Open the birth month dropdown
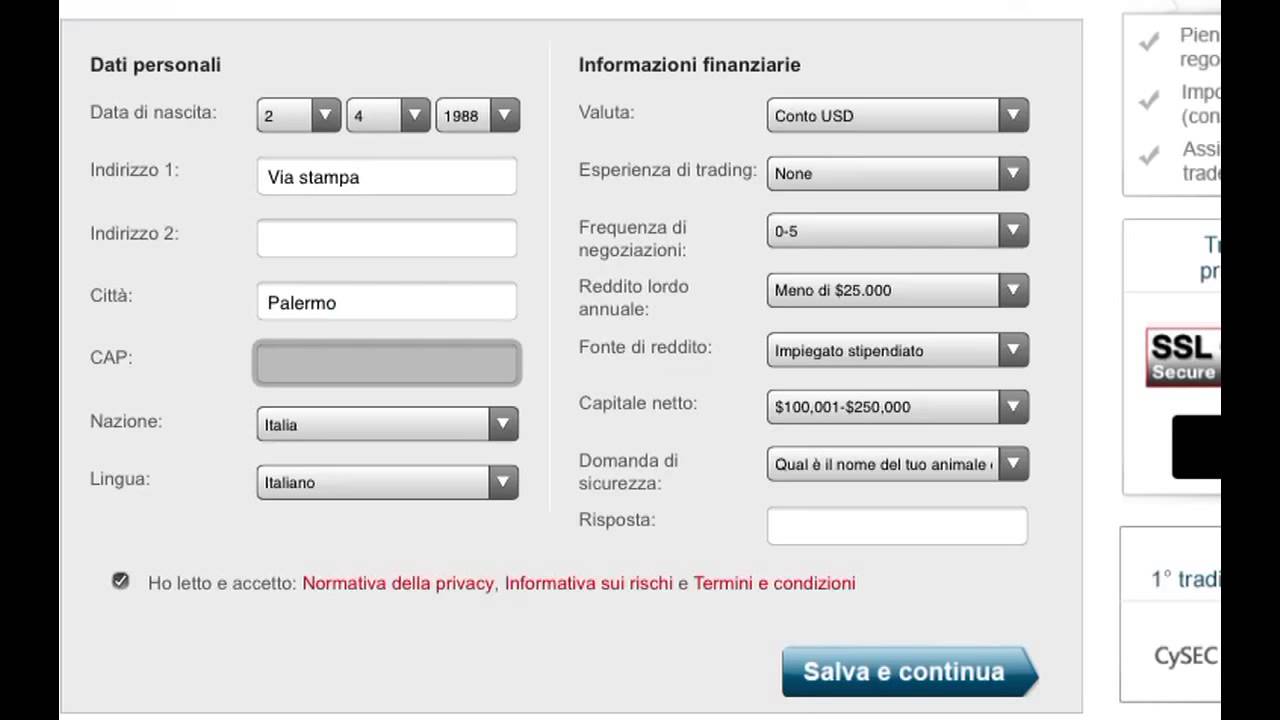Image resolution: width=1280 pixels, height=720 pixels. 388,116
